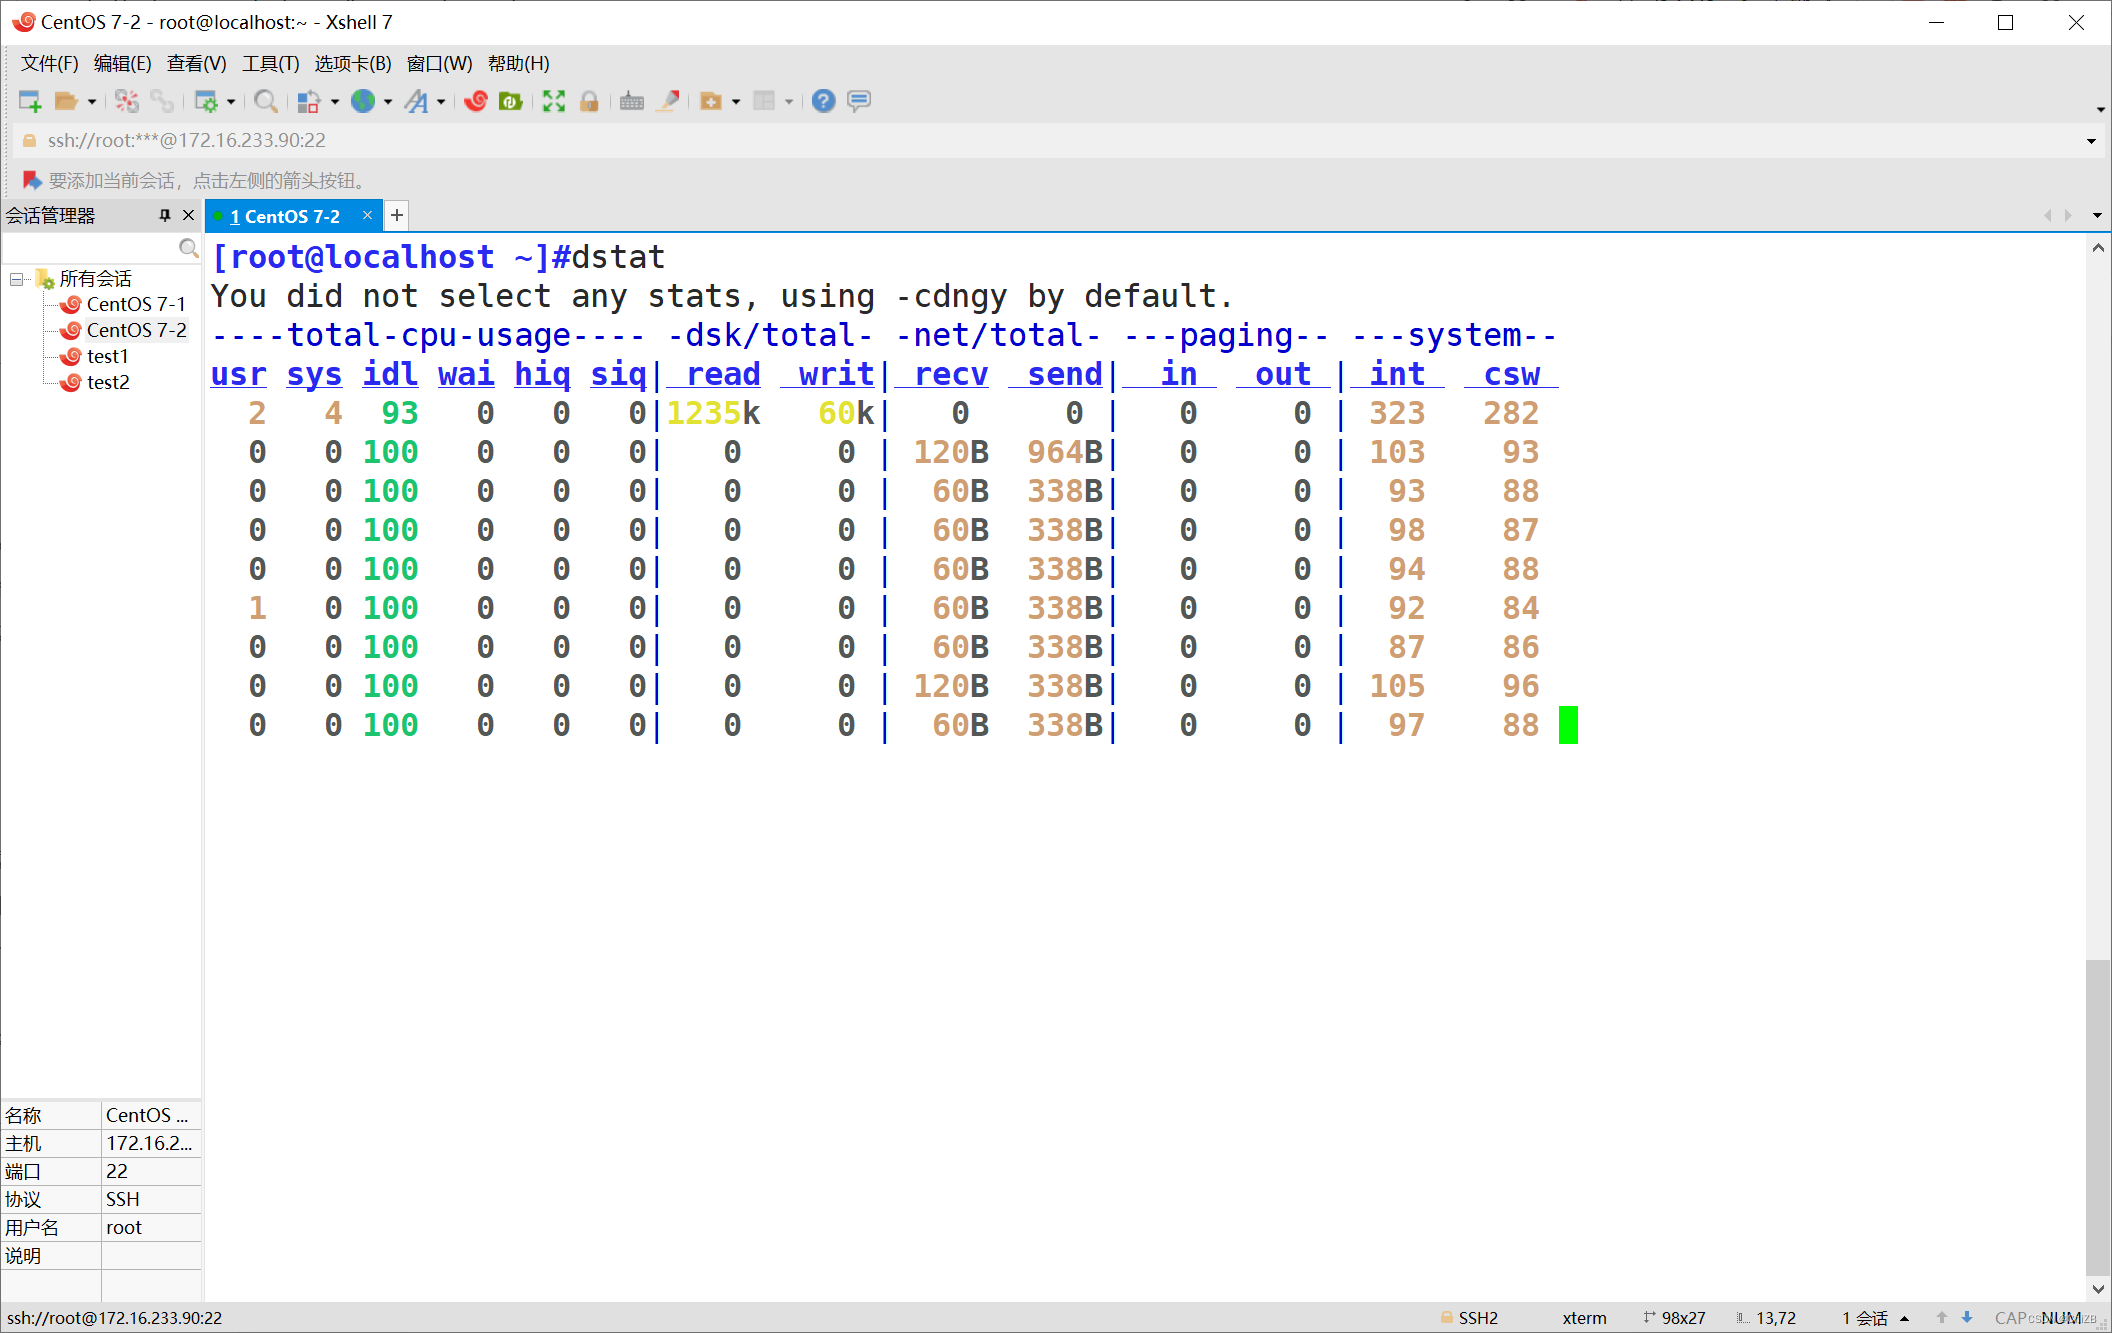Click the session manager search field
This screenshot has width=2112, height=1333.
tap(90, 247)
